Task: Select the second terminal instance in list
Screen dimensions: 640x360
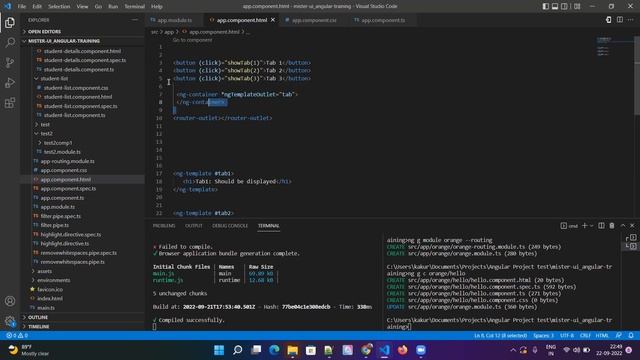Action: point(631,246)
